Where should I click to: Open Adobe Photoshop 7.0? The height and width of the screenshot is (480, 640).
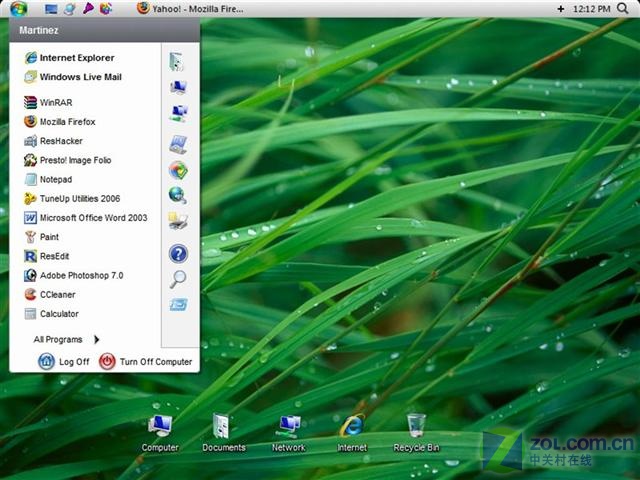[73, 275]
